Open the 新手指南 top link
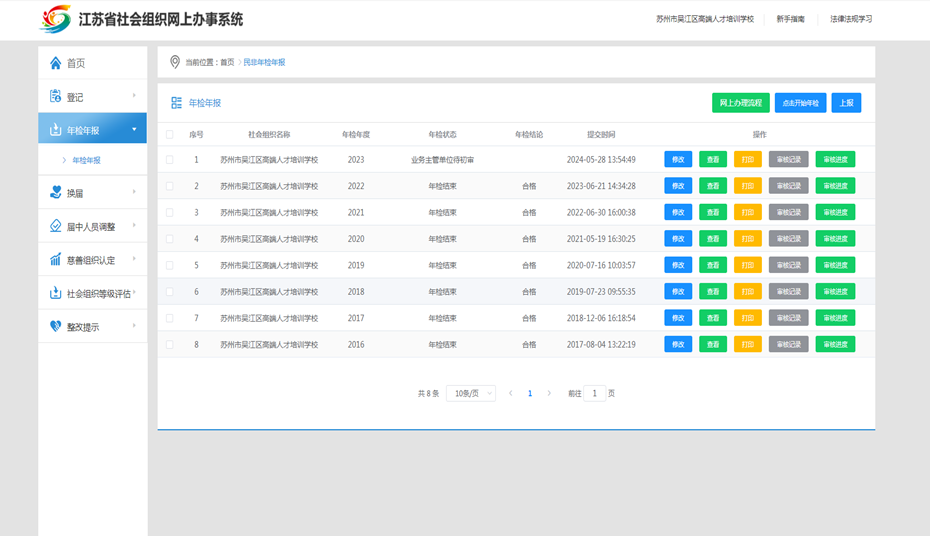 pos(791,19)
